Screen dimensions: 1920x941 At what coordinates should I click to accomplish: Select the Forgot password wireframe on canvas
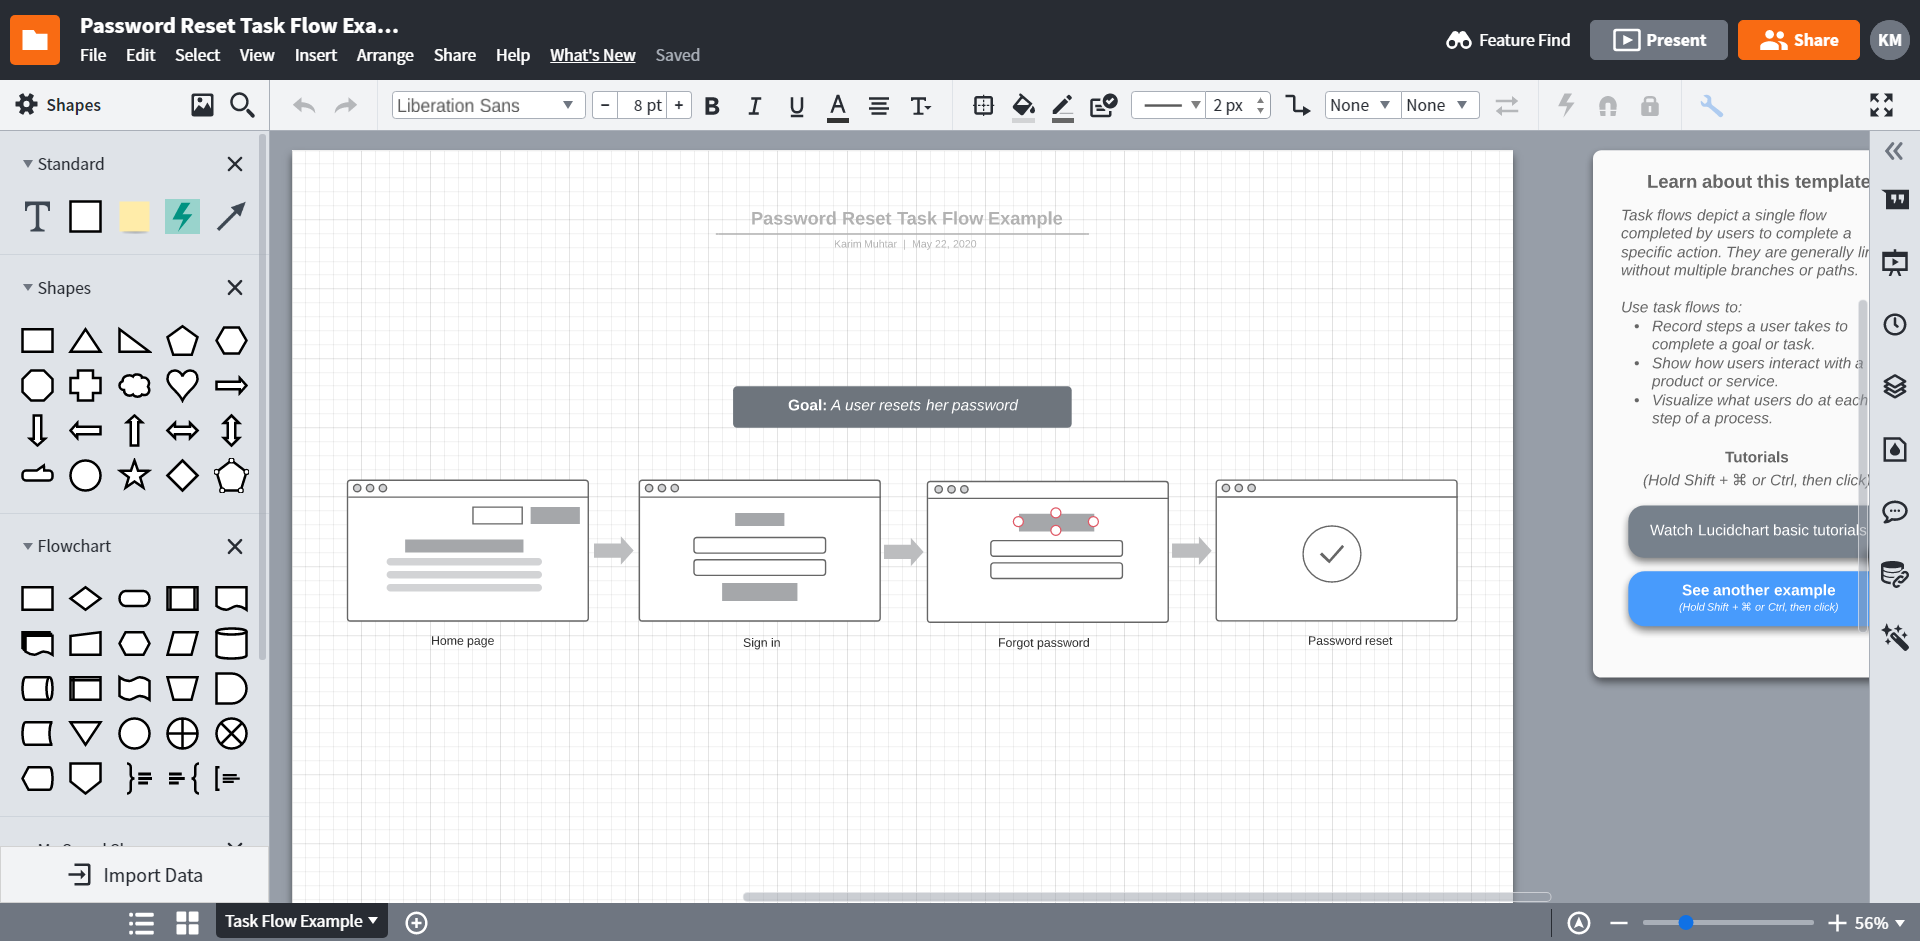(x=1047, y=552)
